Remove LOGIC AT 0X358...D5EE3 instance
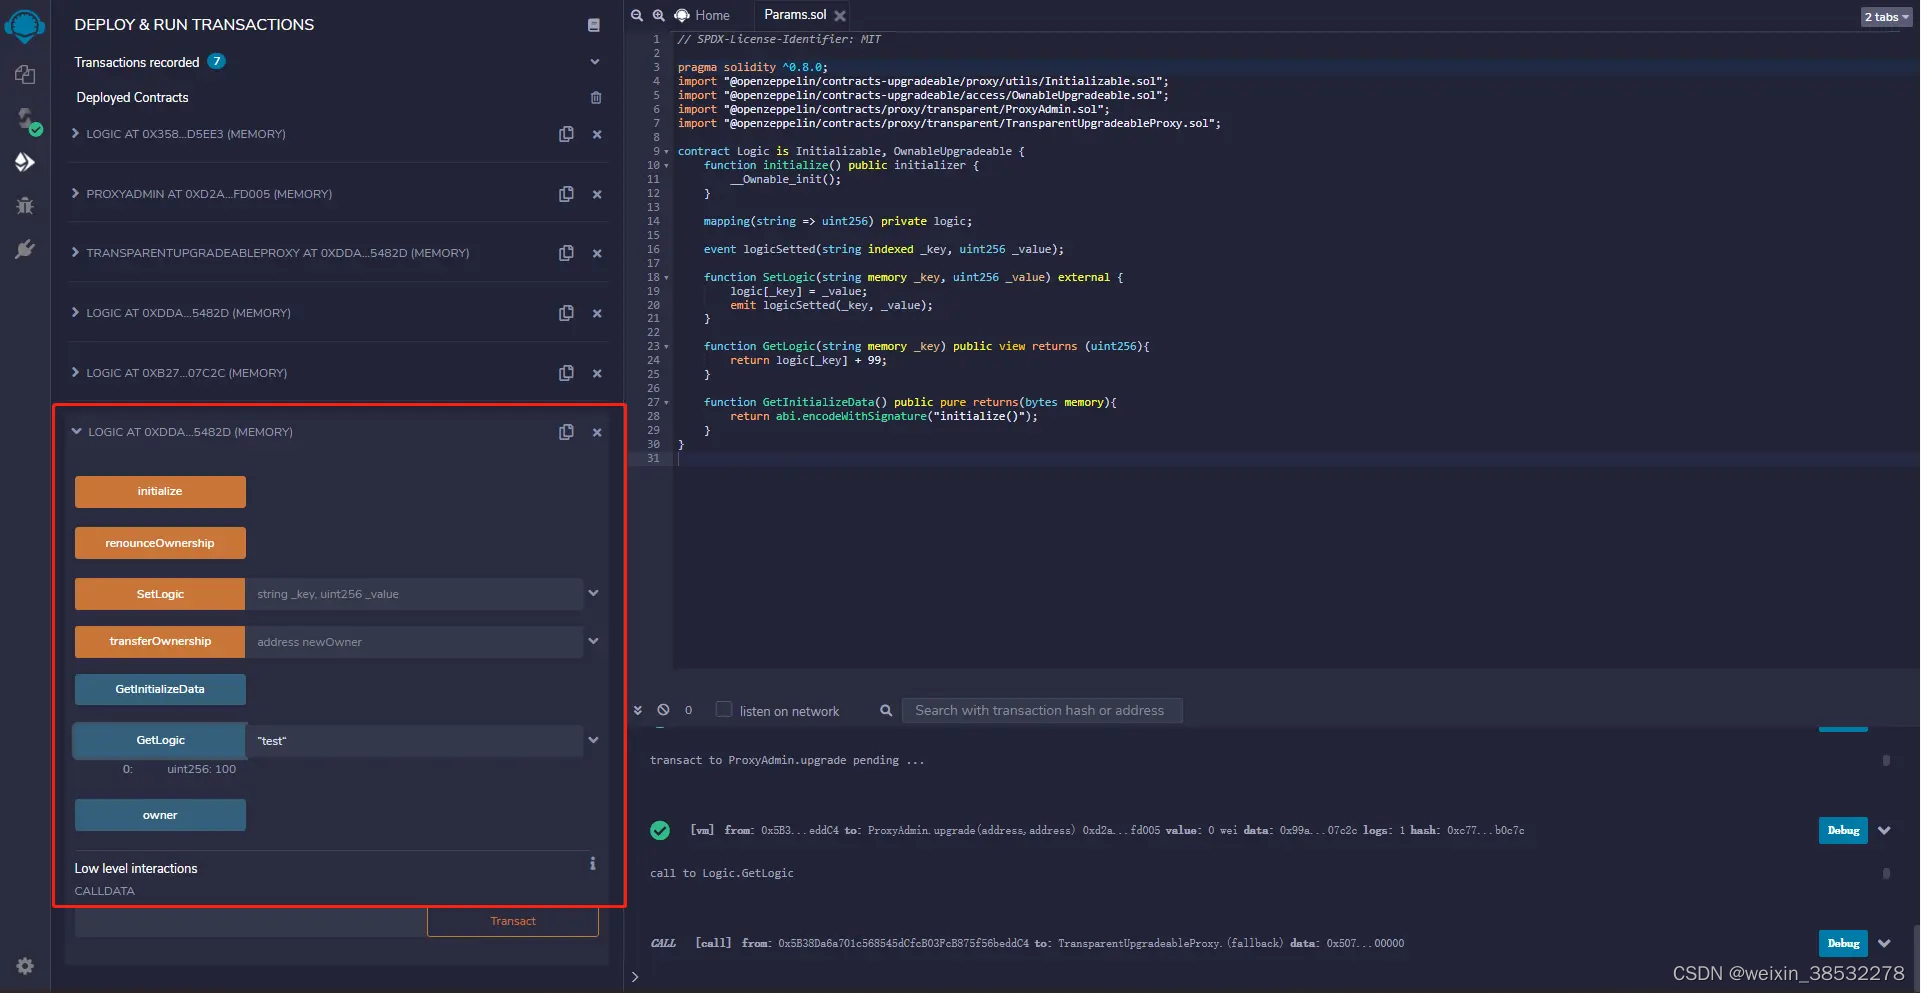This screenshot has width=1921, height=993. coord(597,134)
